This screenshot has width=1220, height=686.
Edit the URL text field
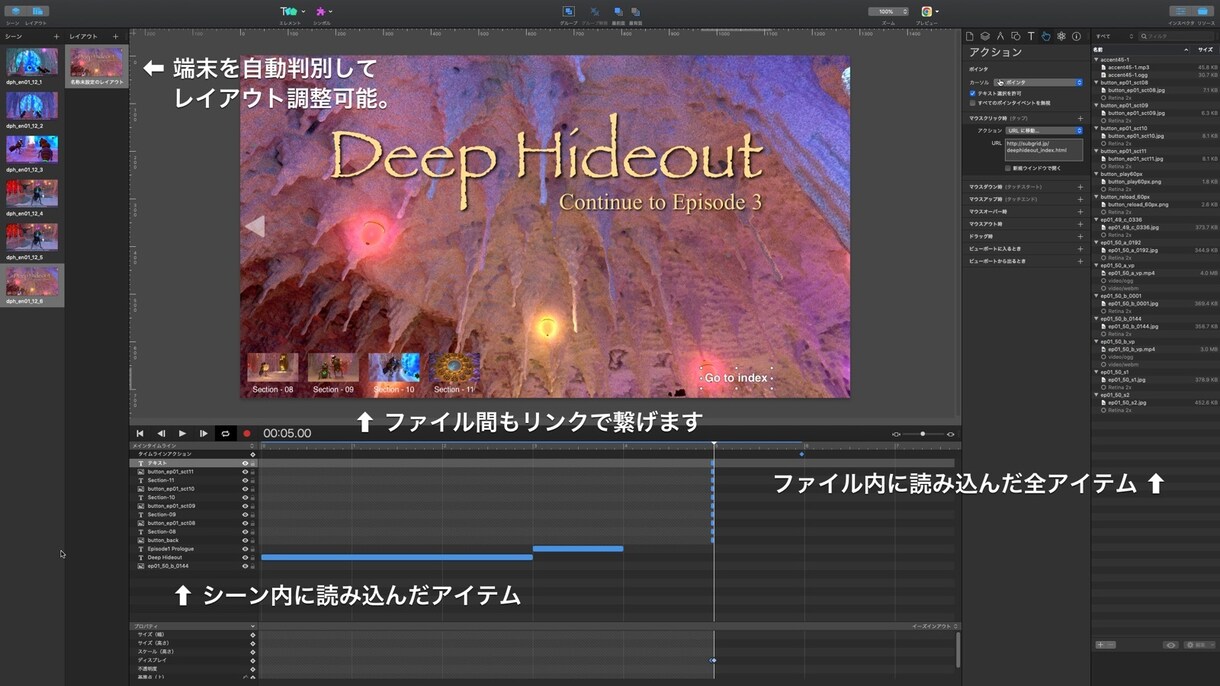(1044, 150)
